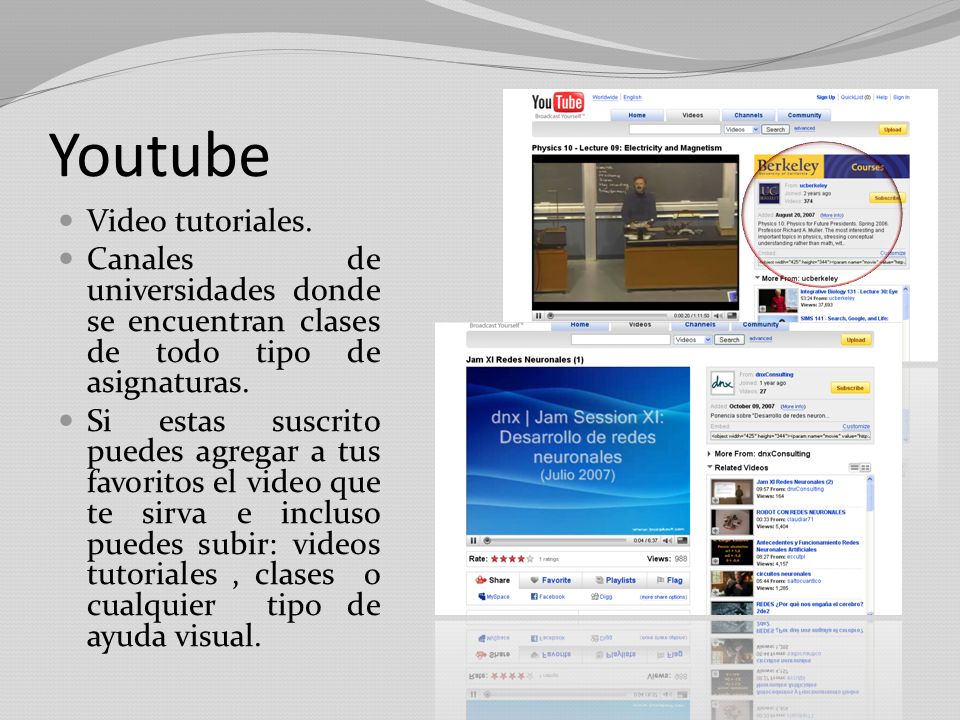Image resolution: width=960 pixels, height=720 pixels.
Task: Click the Worldwide link beside the YouTube logo
Action: 605,97
